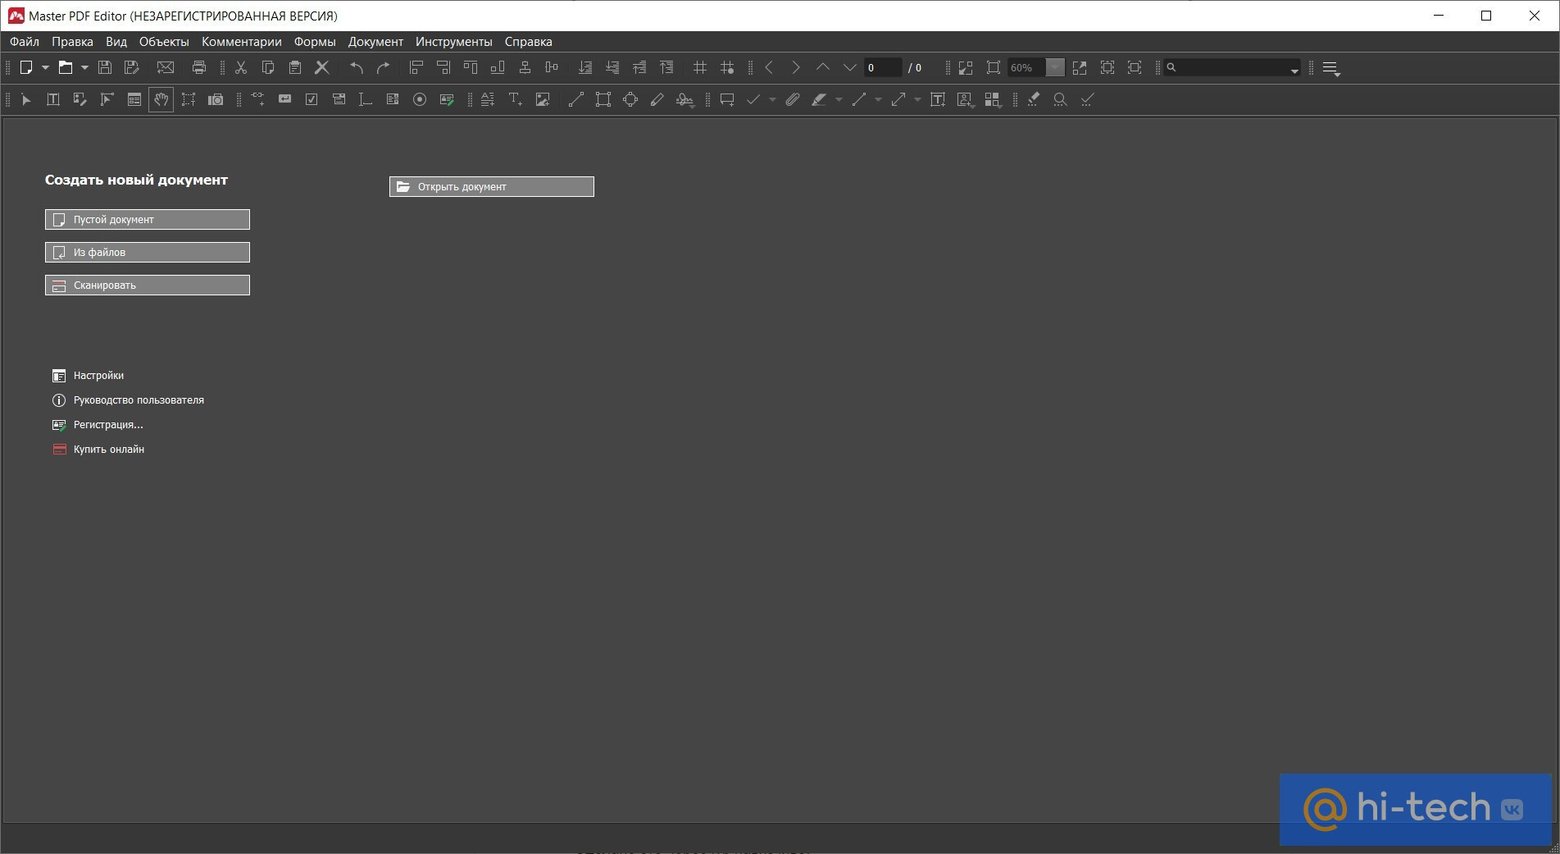Open the toolbar options hamburger menu

tap(1331, 68)
